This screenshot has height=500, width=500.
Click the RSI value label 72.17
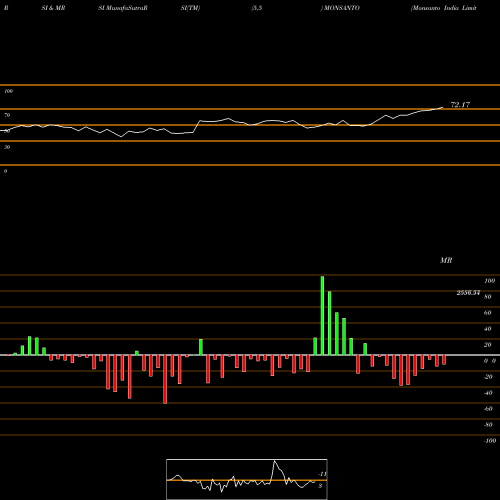click(460, 105)
